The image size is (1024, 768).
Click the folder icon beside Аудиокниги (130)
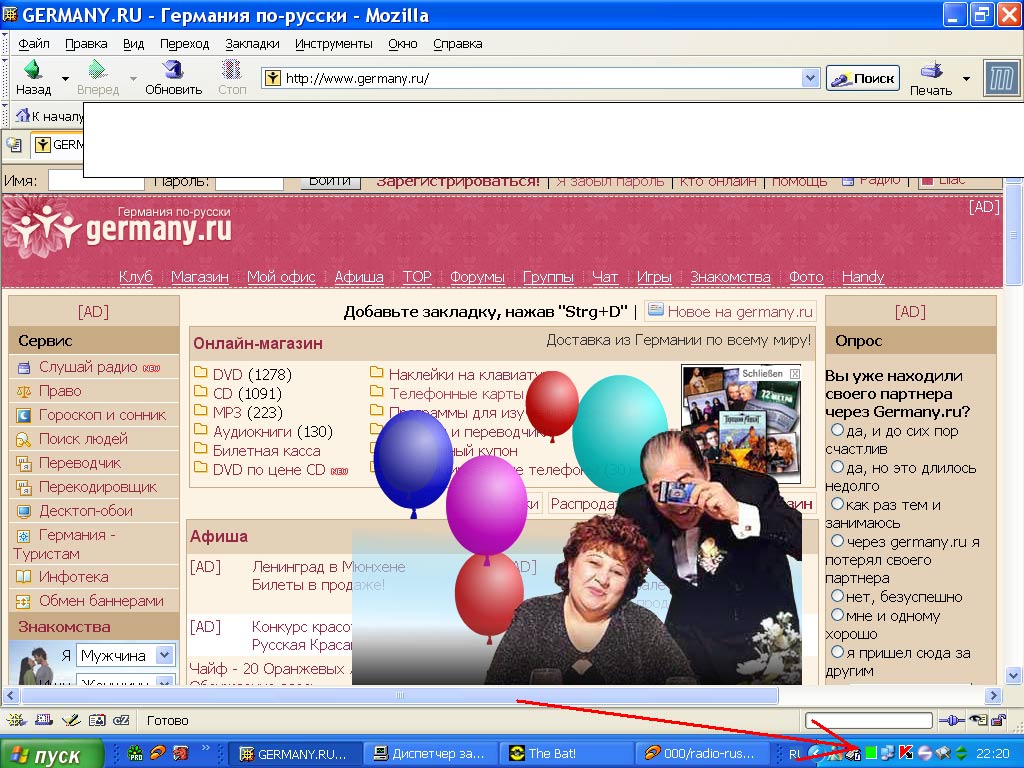click(x=200, y=430)
